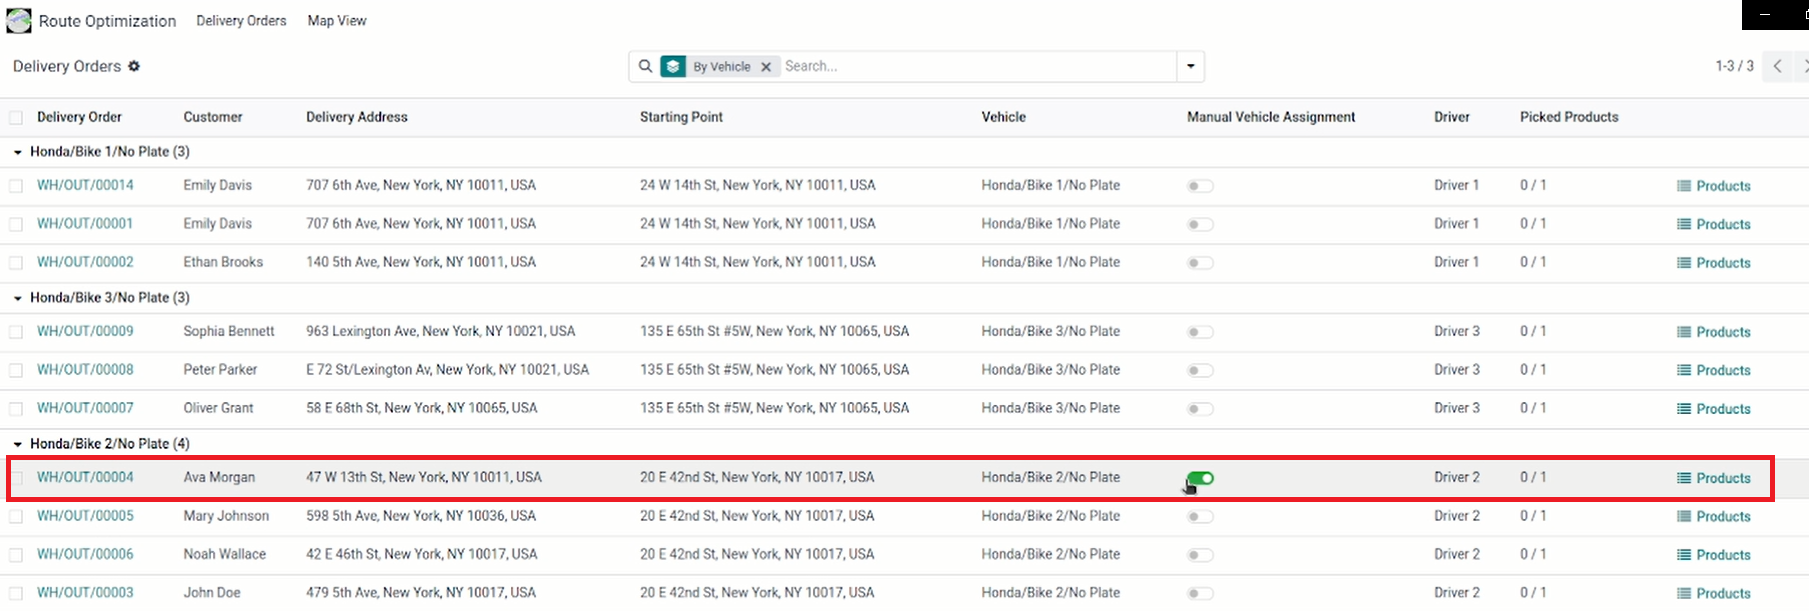Viewport: 1809px width, 611px height.
Task: Open Products list for WH/OUT/00008
Action: [x=1714, y=370]
